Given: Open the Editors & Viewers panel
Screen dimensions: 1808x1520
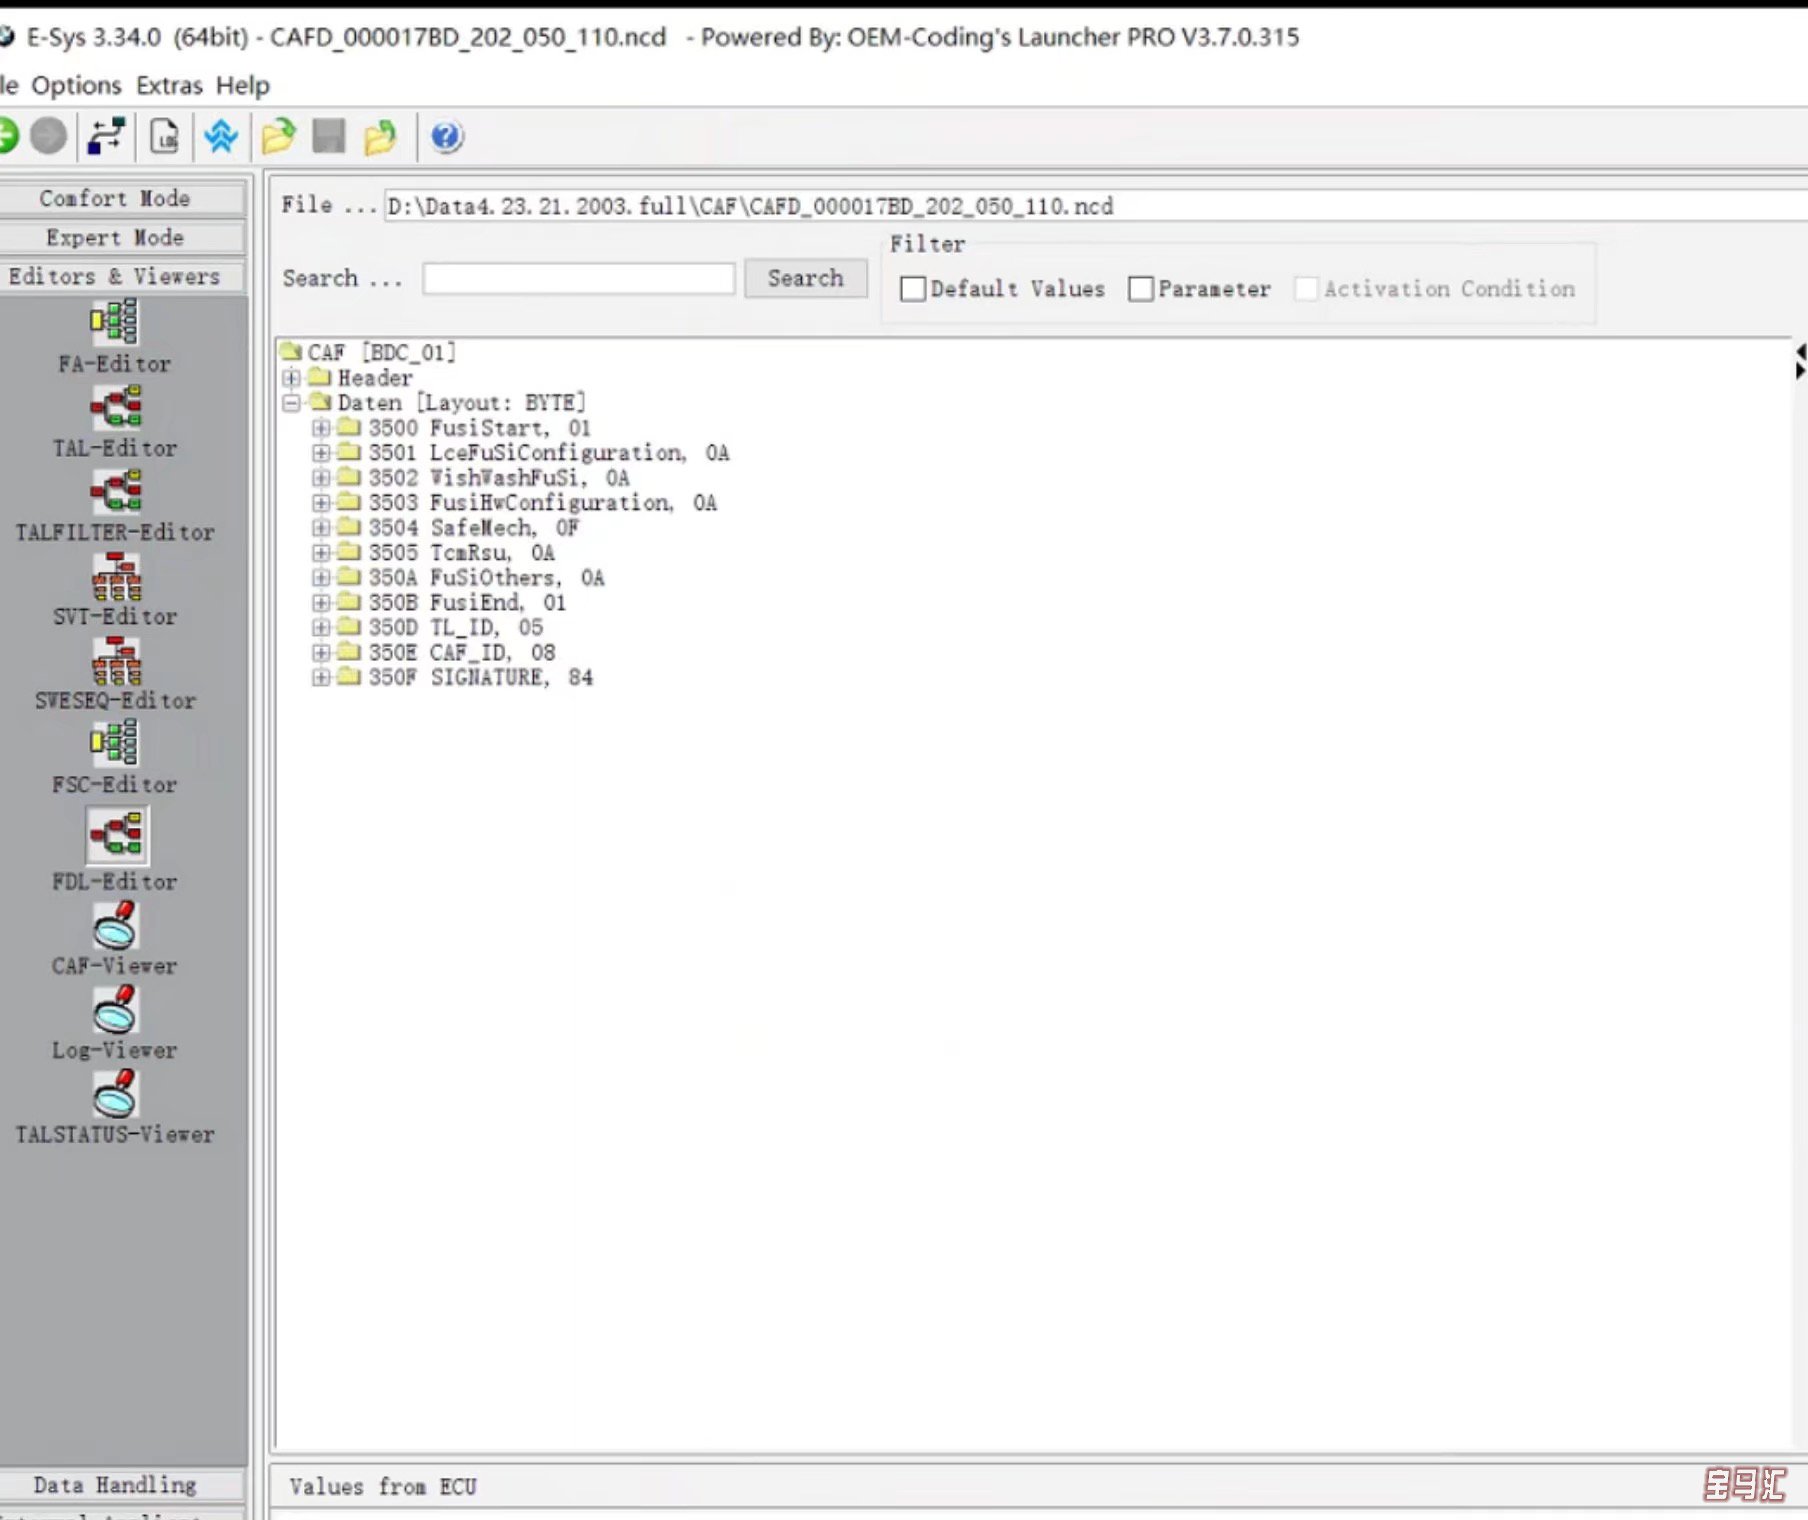Looking at the screenshot, I should coord(122,276).
